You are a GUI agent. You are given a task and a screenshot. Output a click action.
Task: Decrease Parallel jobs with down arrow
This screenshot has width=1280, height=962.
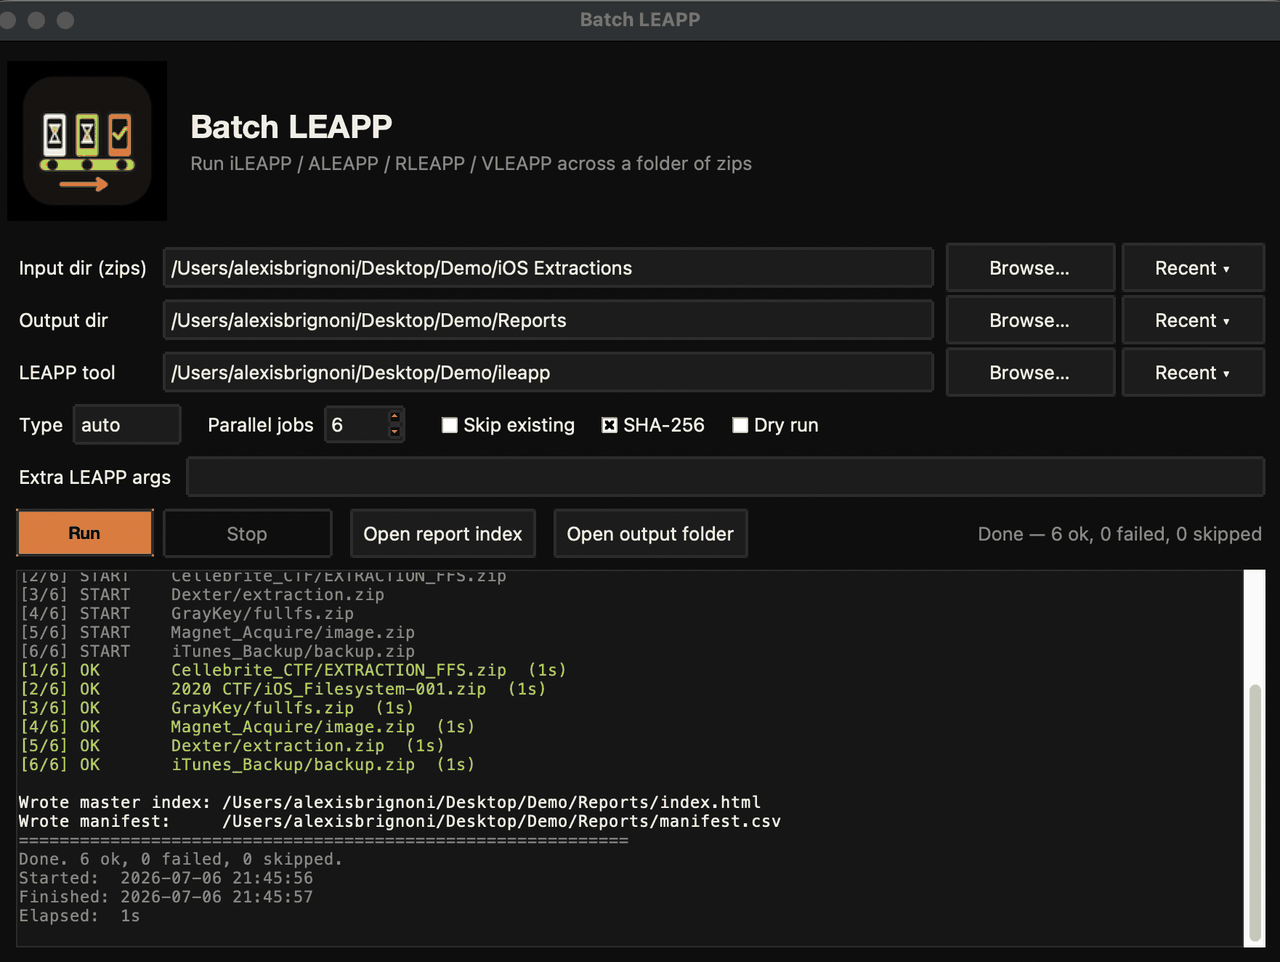point(395,432)
